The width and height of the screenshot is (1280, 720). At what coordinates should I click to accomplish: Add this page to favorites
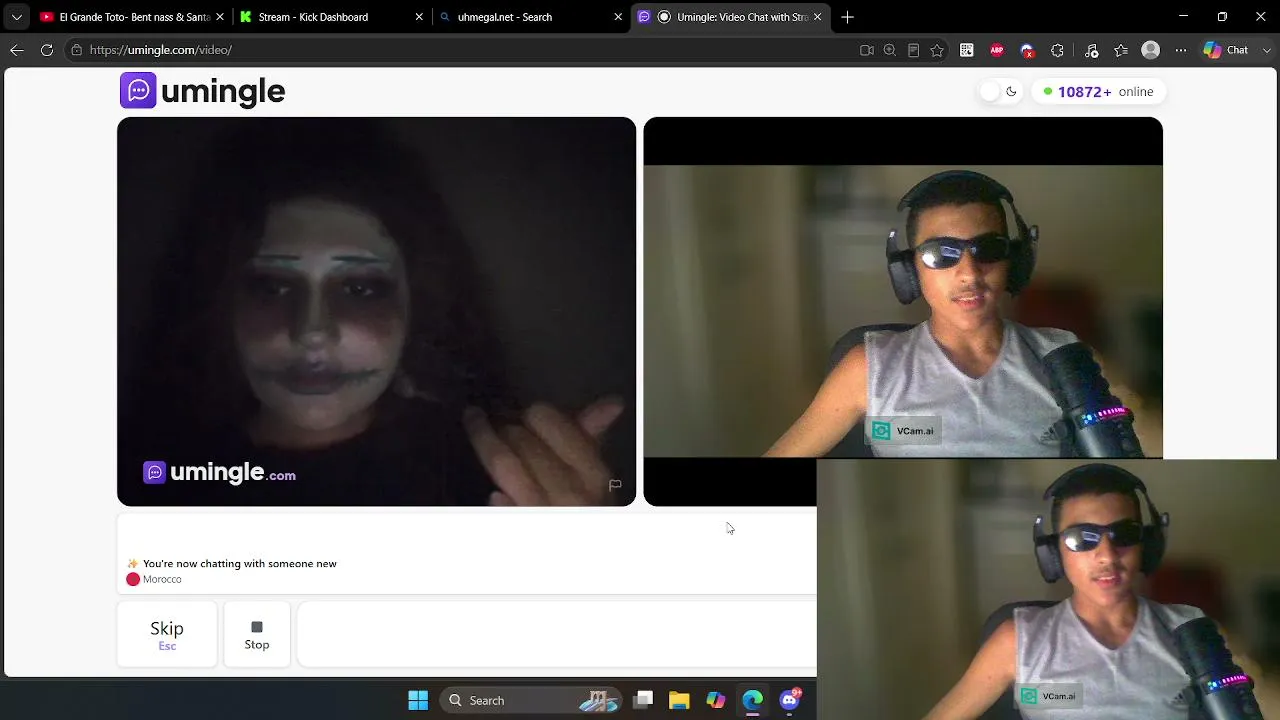tap(937, 50)
